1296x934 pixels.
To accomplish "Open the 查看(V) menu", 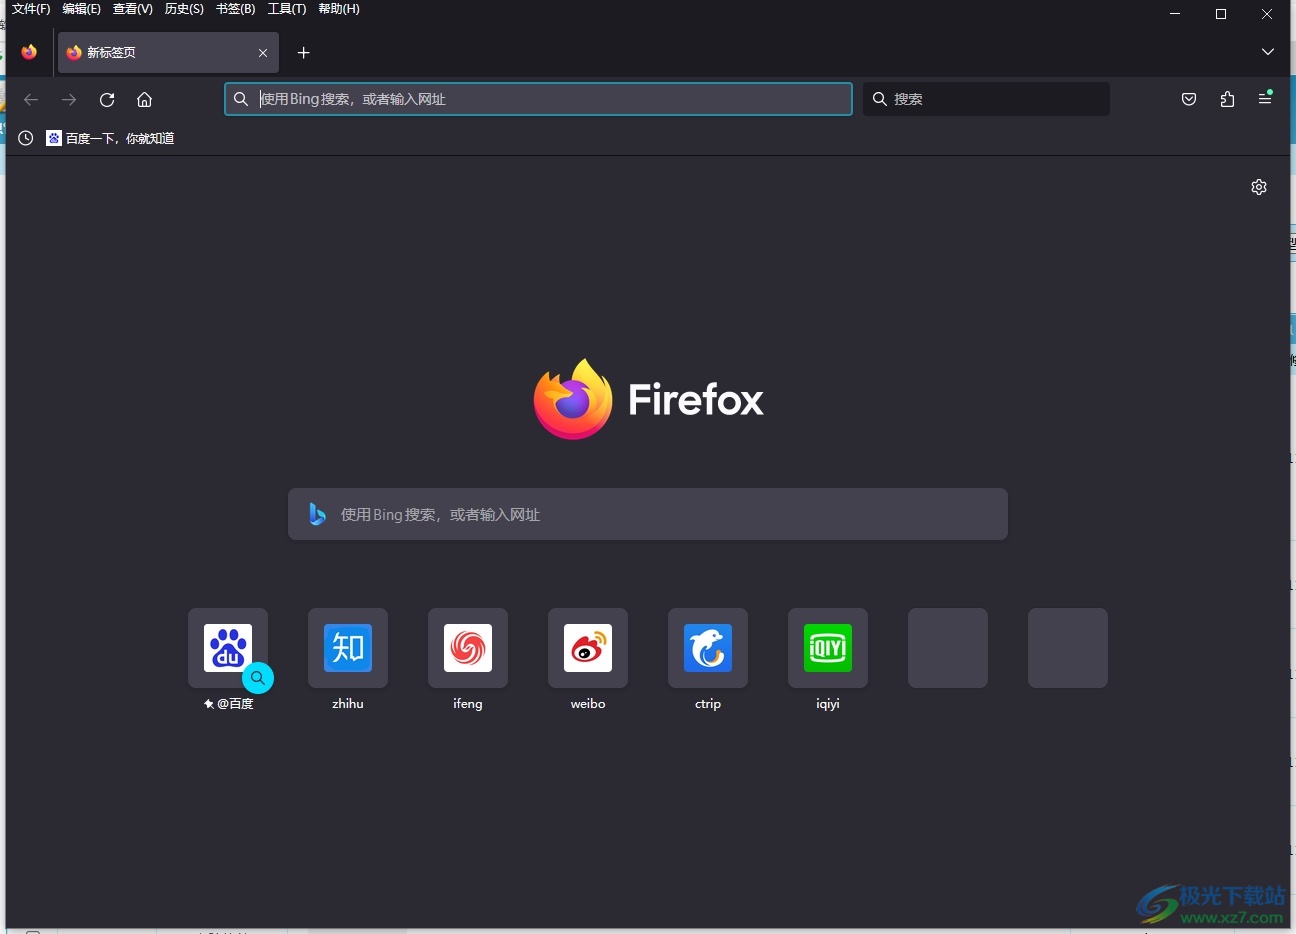I will [x=133, y=9].
